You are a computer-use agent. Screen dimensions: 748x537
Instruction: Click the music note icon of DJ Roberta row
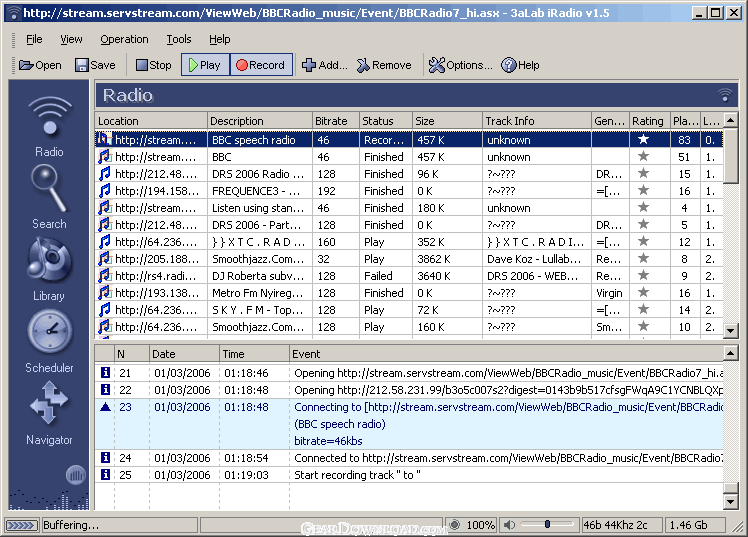(104, 275)
